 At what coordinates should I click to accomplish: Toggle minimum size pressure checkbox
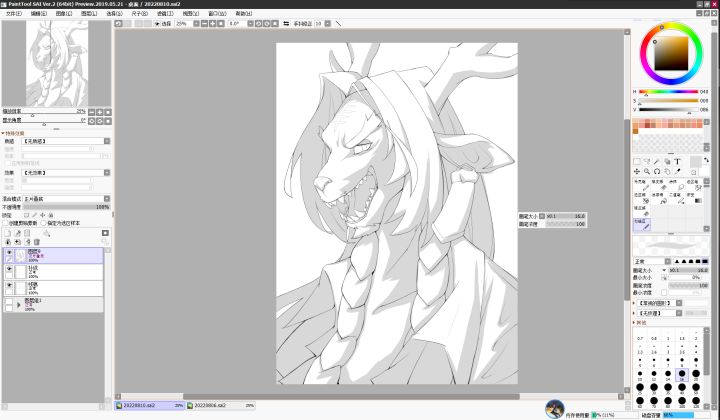[x=664, y=278]
